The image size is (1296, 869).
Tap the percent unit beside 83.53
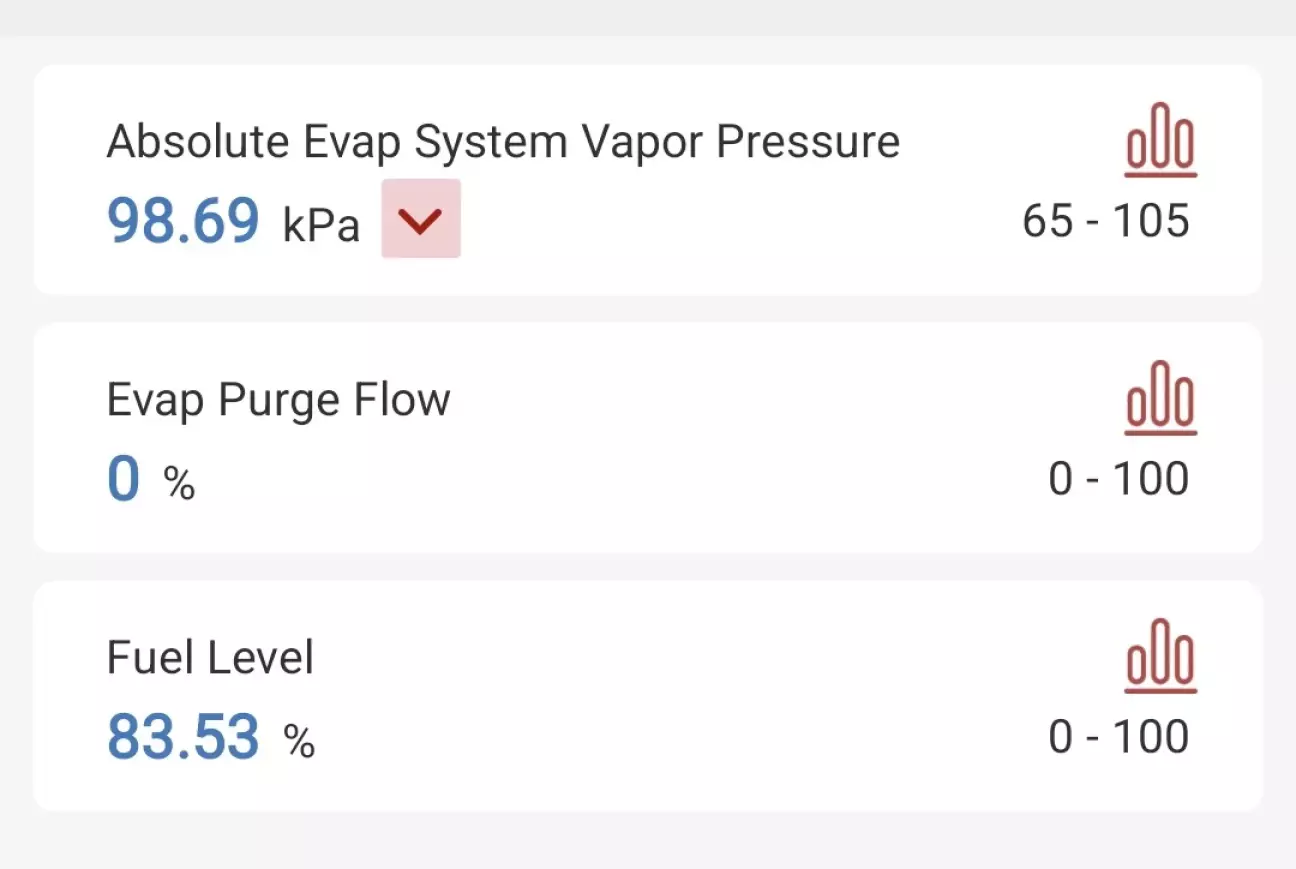tap(299, 742)
